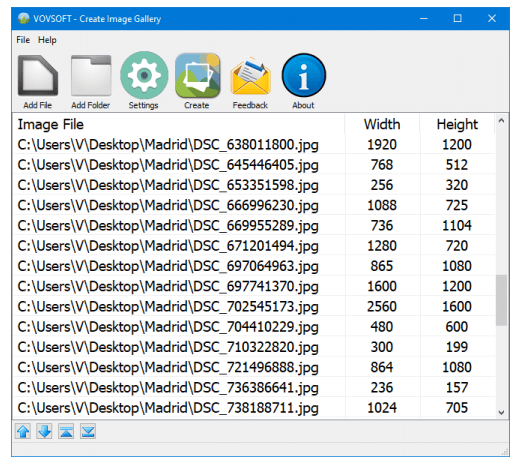Image resolution: width=519 pixels, height=466 pixels.
Task: Click width value 1920
Action: (x=382, y=145)
